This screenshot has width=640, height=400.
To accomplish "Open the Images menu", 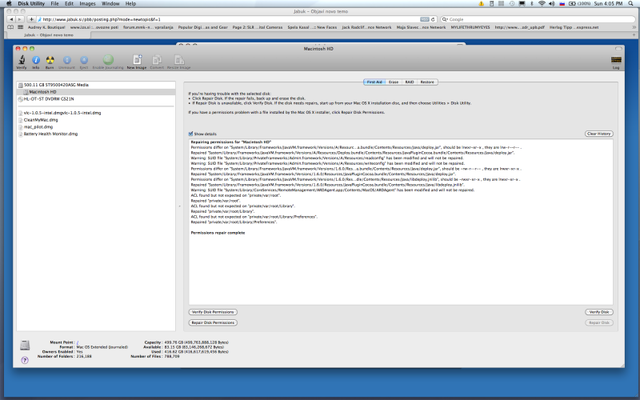I will pyautogui.click(x=87, y=3).
